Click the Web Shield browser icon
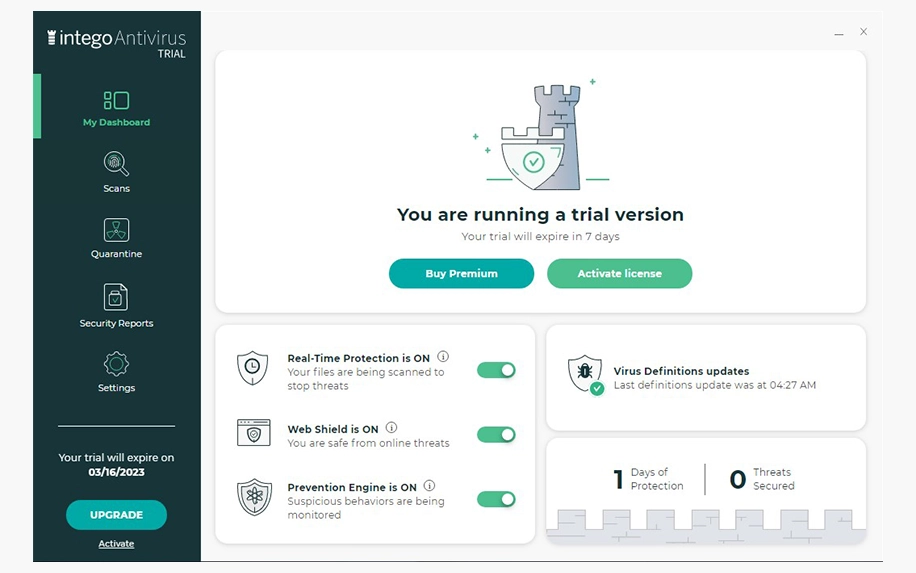 tap(254, 433)
